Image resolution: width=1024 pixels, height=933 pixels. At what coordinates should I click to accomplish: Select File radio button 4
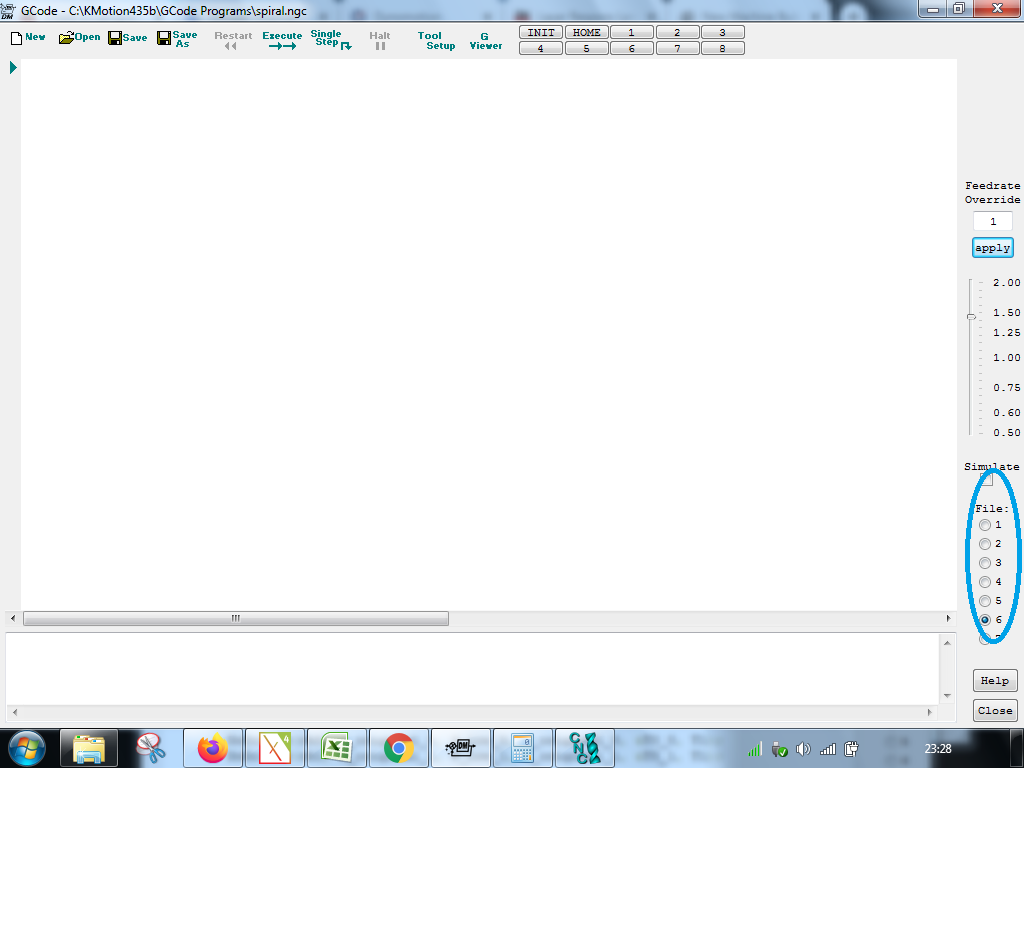point(985,582)
